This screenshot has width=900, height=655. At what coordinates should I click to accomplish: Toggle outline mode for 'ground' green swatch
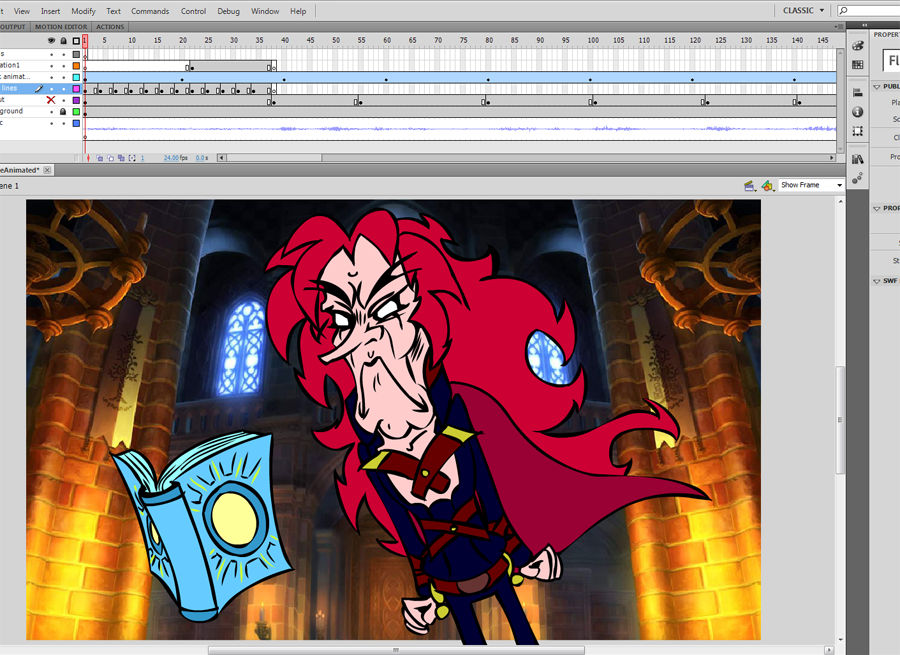76,111
